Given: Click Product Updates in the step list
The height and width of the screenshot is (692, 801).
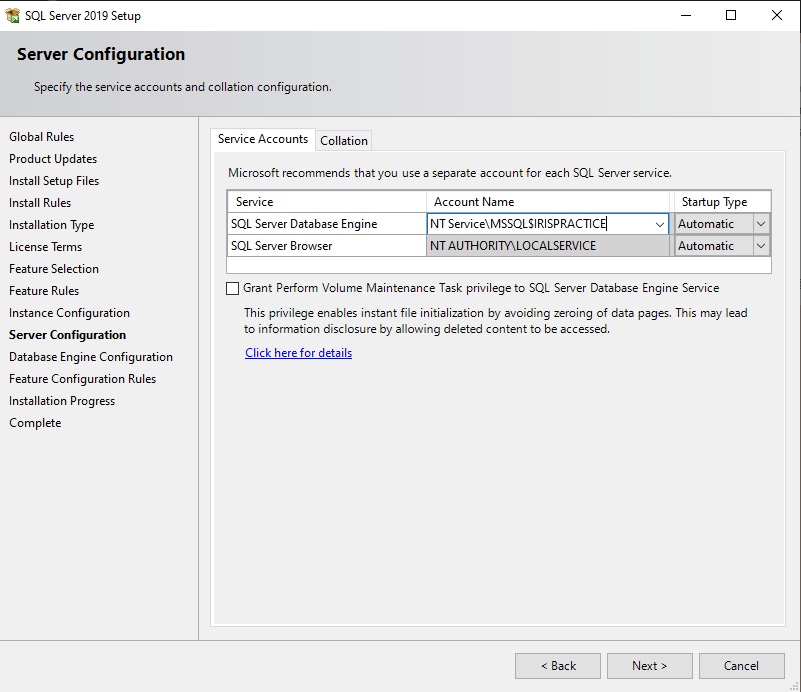Looking at the screenshot, I should coord(53,159).
